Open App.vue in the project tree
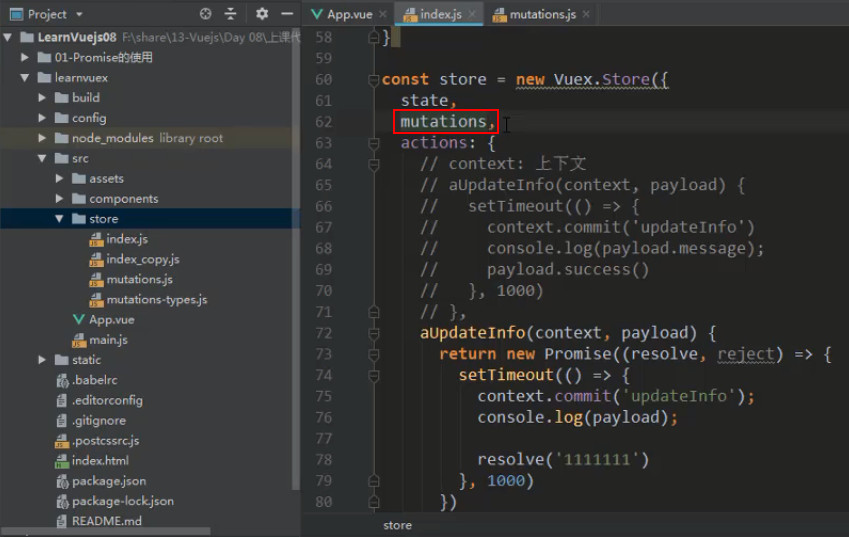The image size is (849, 537). coord(112,319)
